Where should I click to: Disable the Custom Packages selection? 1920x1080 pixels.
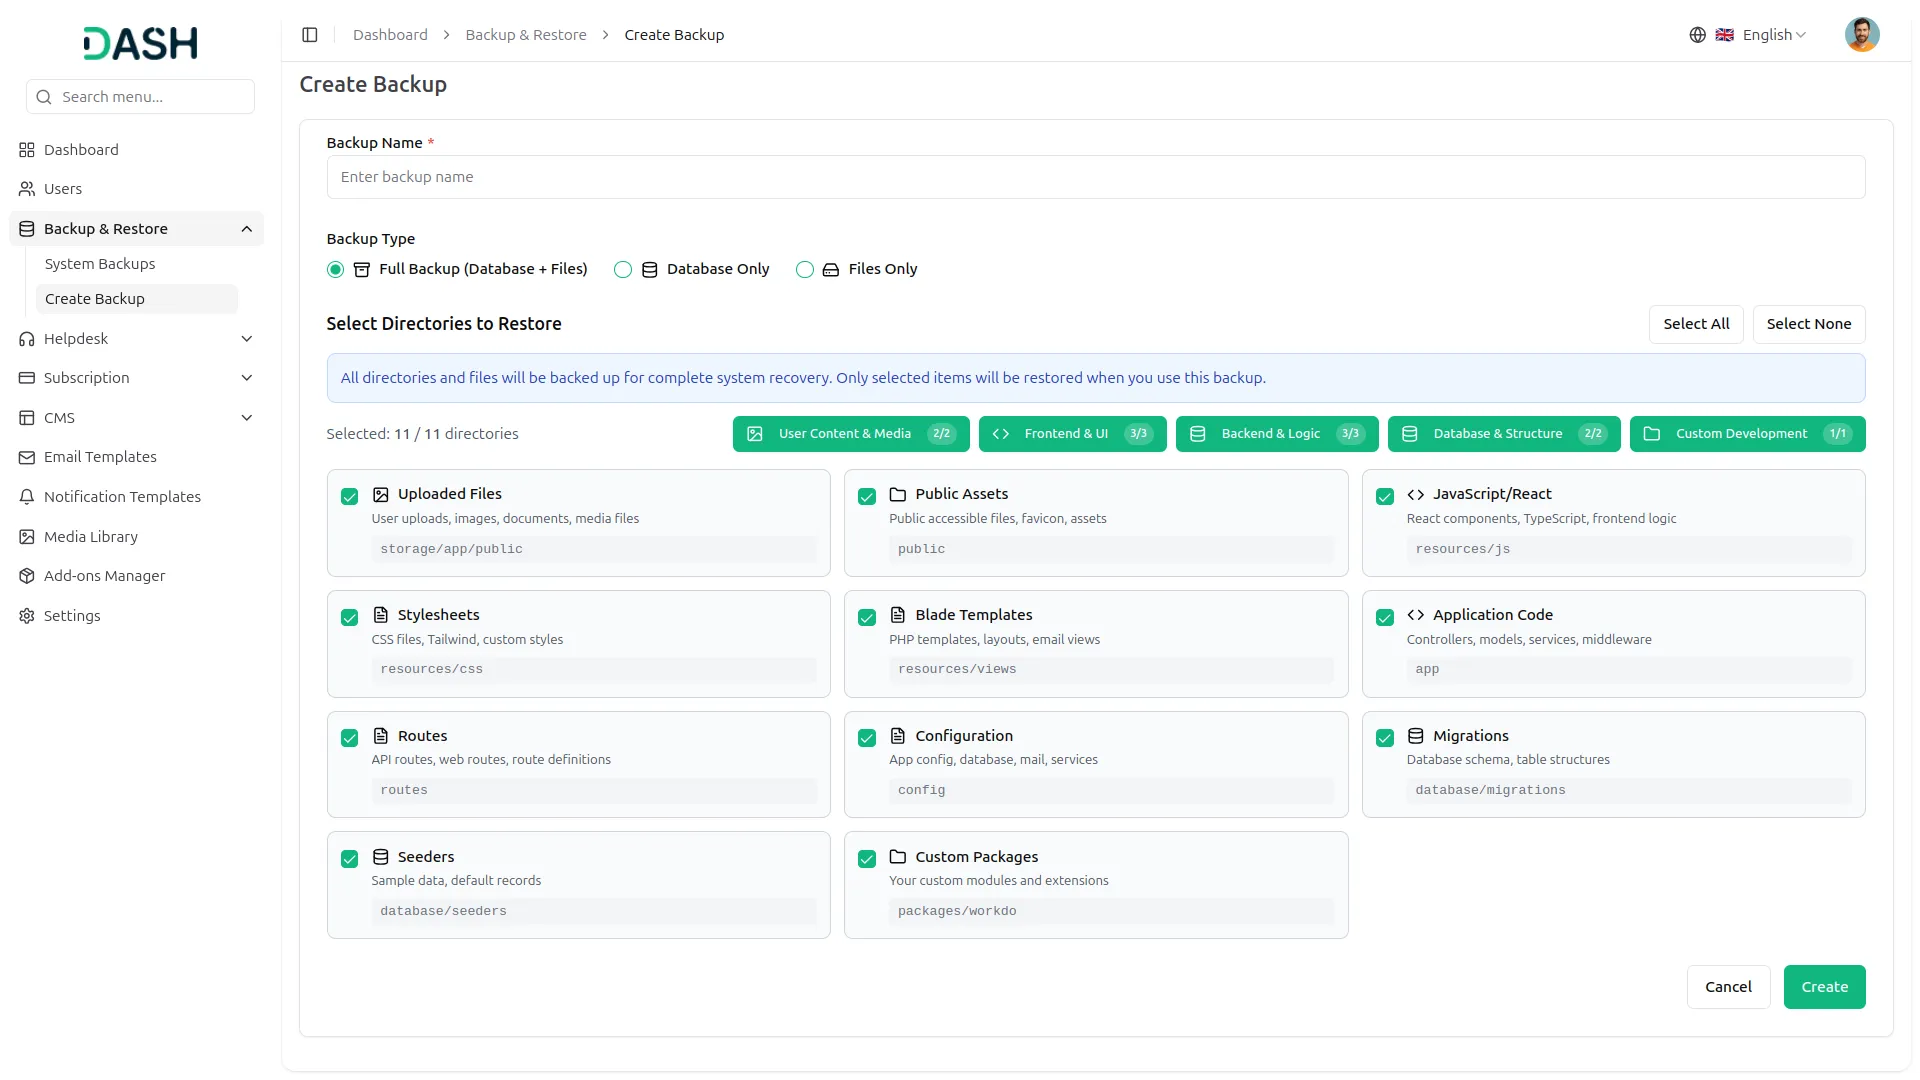[866, 859]
